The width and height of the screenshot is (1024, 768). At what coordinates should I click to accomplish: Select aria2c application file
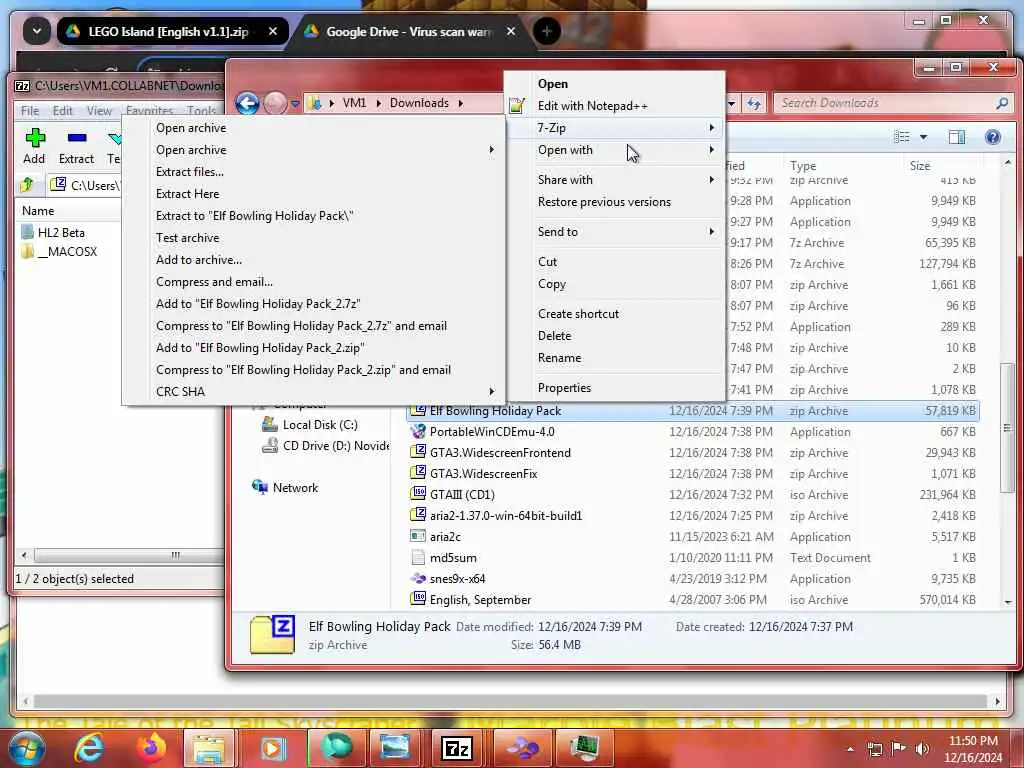pyautogui.click(x=692, y=537)
